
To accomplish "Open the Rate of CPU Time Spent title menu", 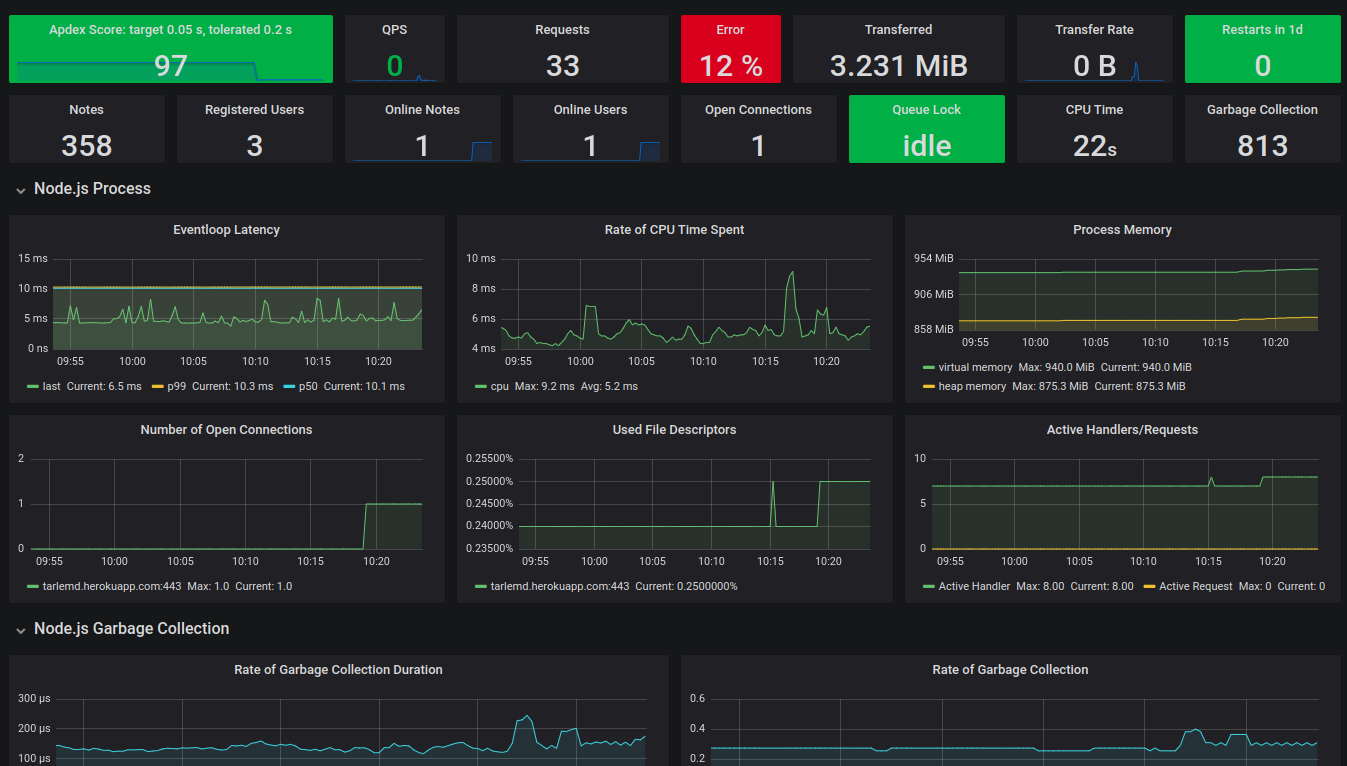I will [674, 230].
